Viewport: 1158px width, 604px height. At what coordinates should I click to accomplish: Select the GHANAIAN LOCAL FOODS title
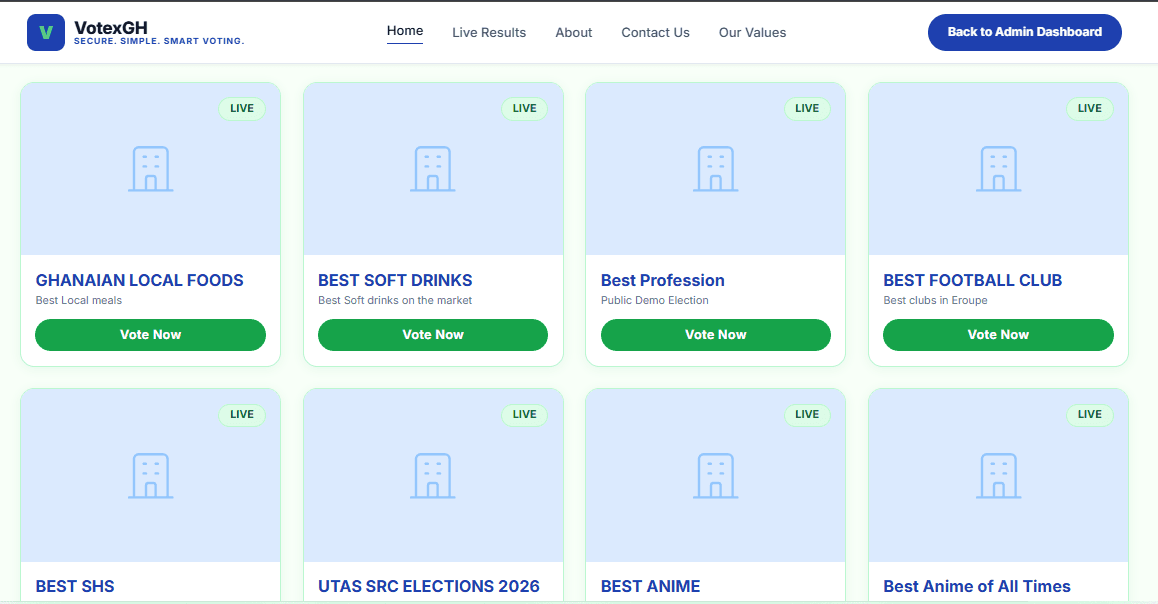coord(140,281)
